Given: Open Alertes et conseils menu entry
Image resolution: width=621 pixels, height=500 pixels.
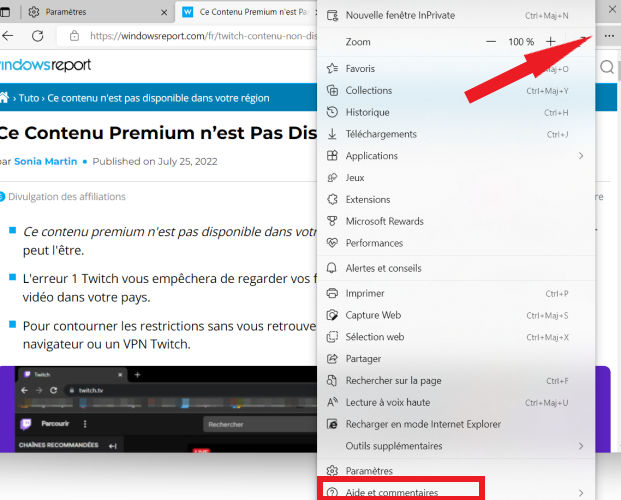Looking at the screenshot, I should [x=455, y=268].
